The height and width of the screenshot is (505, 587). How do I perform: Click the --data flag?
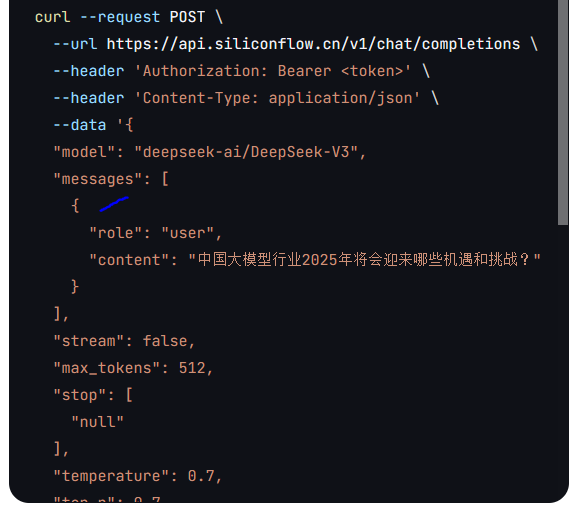tap(79, 125)
